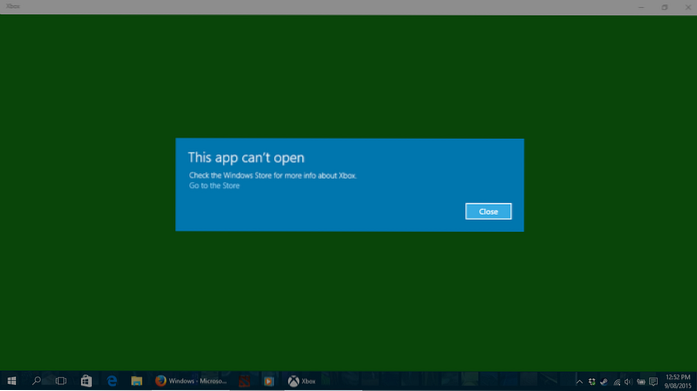Open the media player taskbar icon
This screenshot has width=697, height=391.
click(x=268, y=381)
